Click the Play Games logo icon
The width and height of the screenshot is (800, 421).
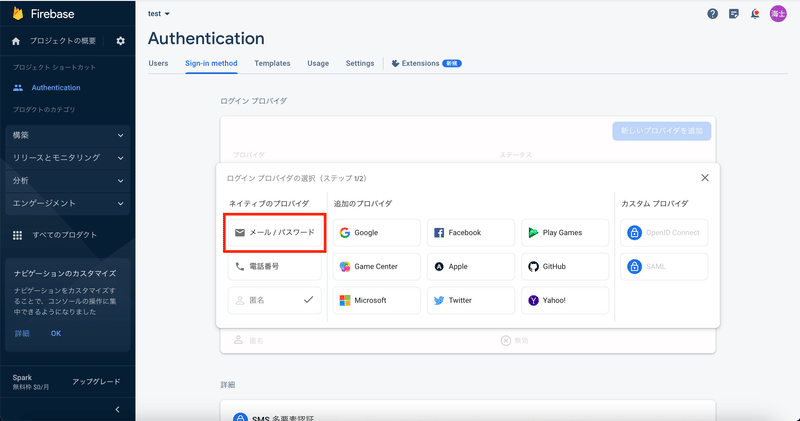click(533, 233)
